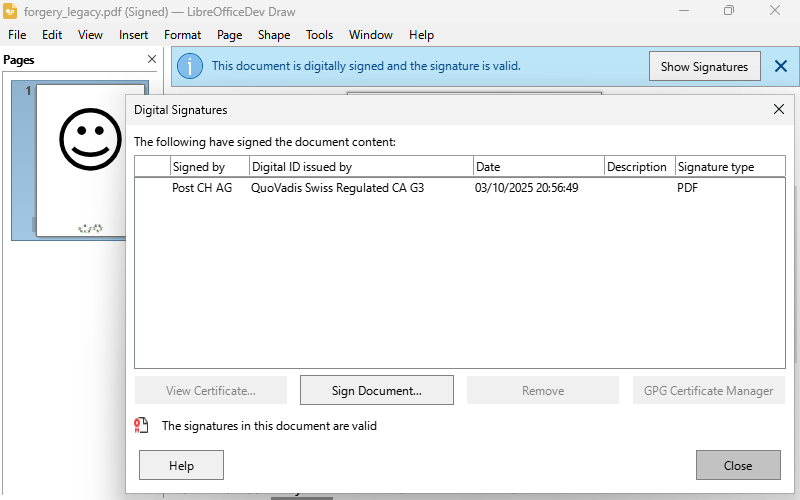Click the Signature type column header

[x=730, y=167]
